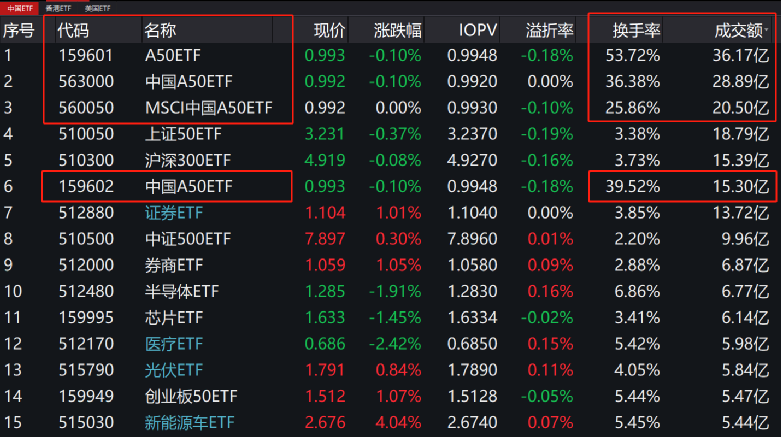Click the 7.897 price of 中证500ETF
Screen dimensions: 781x437
pos(325,239)
